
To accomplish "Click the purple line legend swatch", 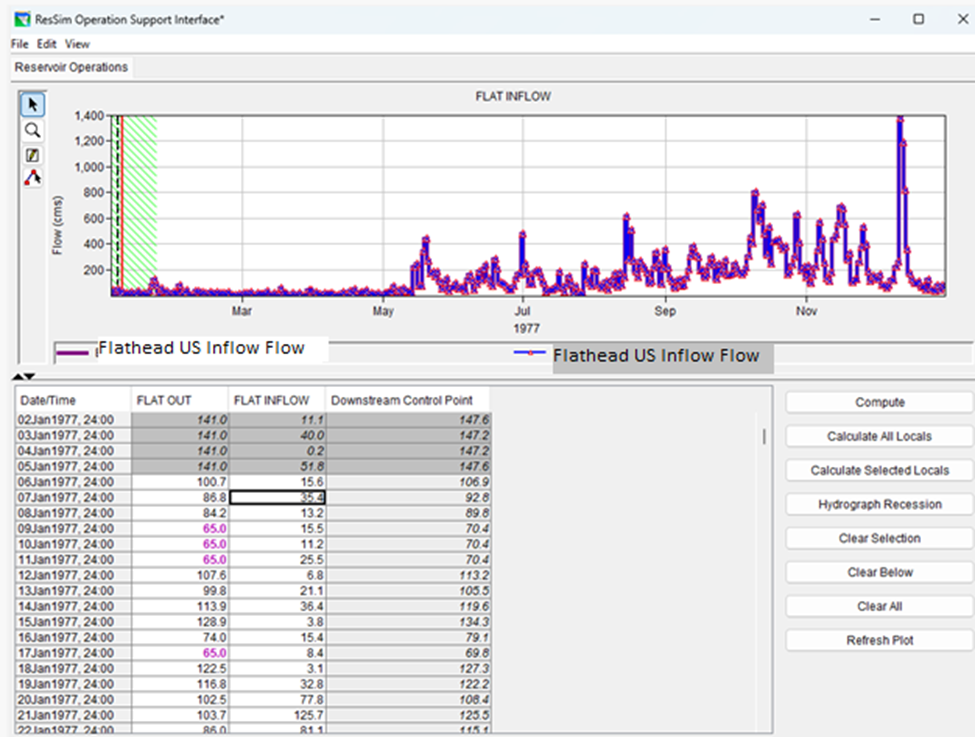I will [74, 352].
